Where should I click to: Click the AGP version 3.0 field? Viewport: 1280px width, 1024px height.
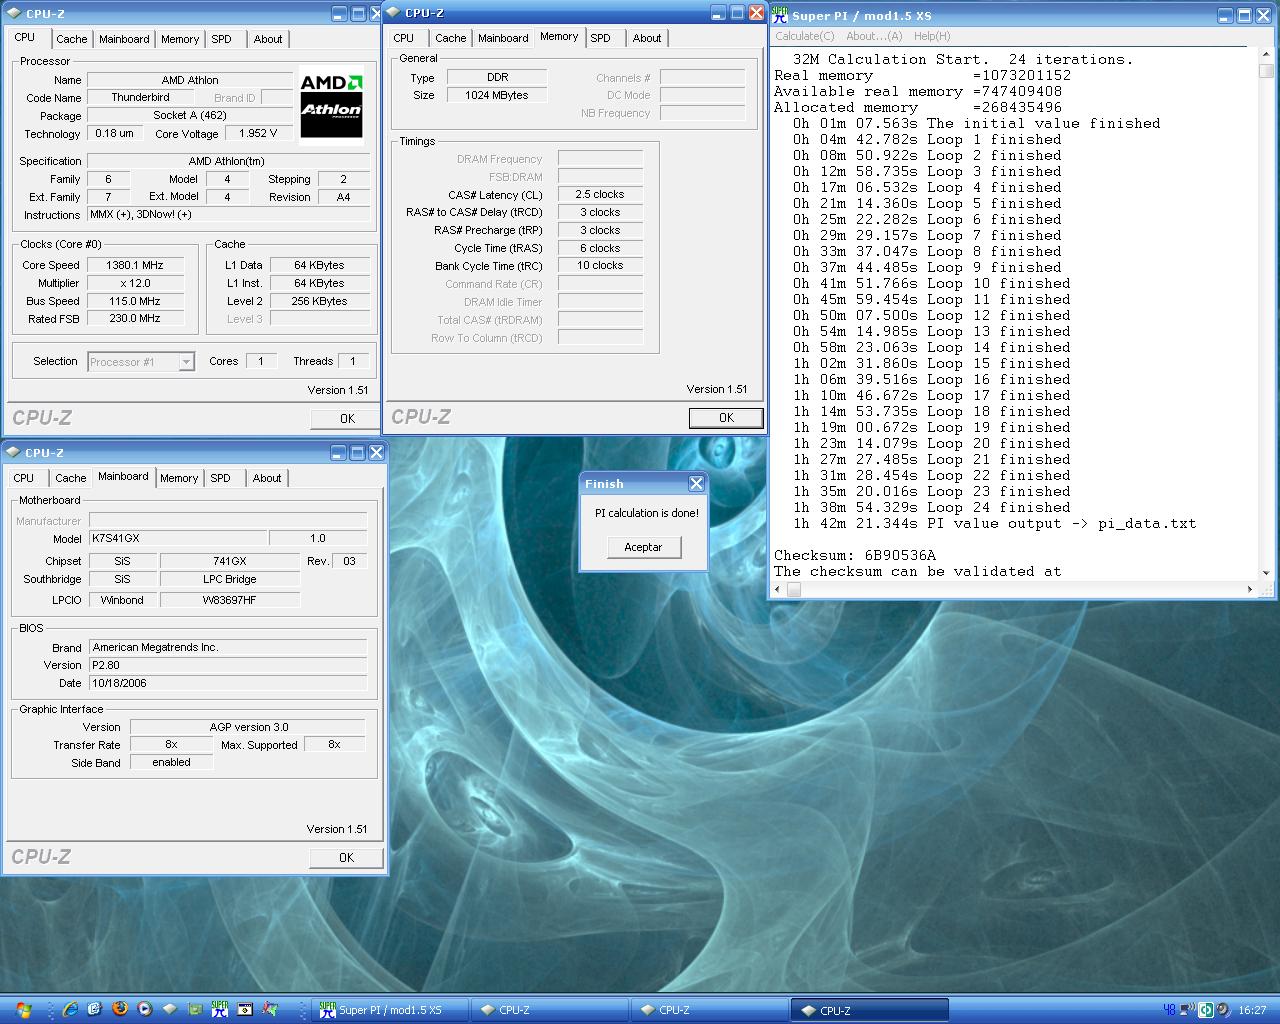click(248, 727)
